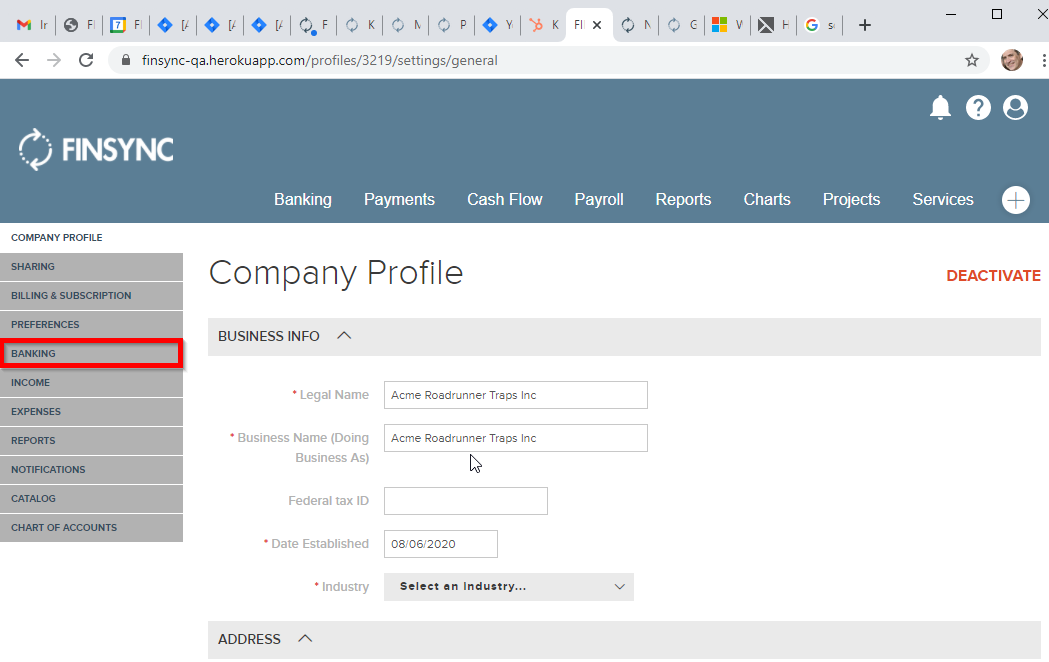Open the notifications bell icon
The image size is (1049, 662).
940,108
